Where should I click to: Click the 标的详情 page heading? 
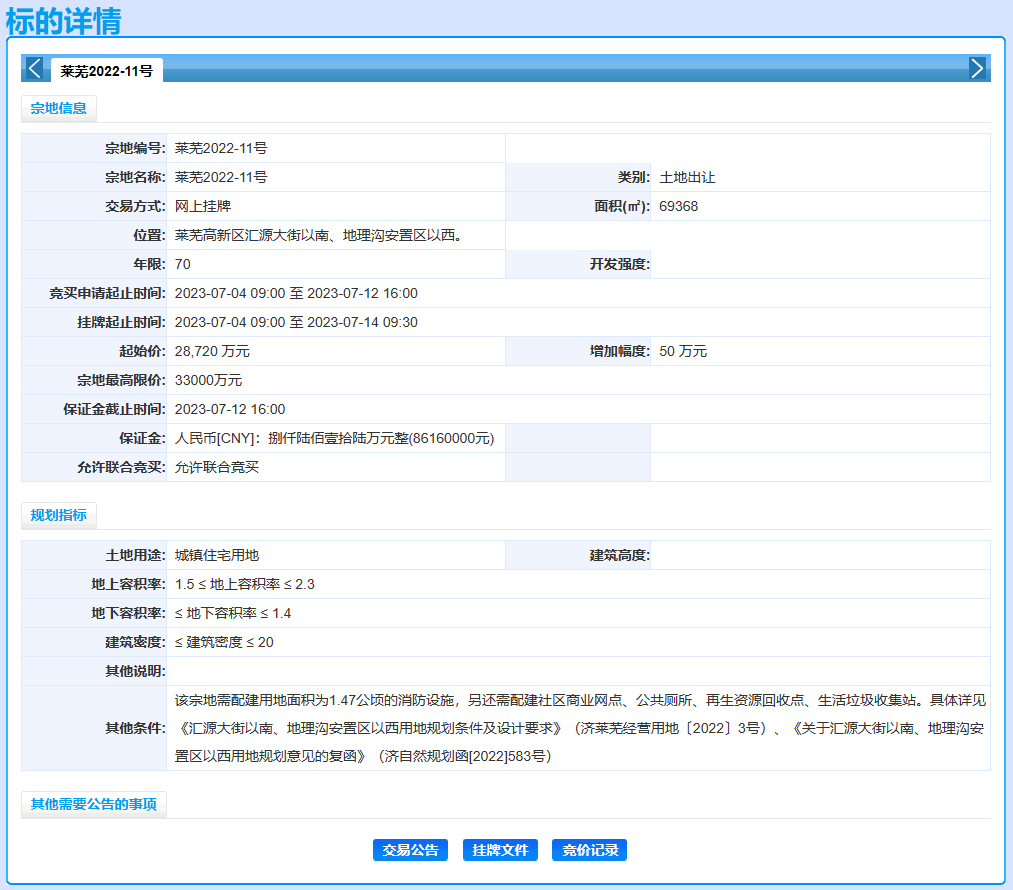click(x=63, y=21)
